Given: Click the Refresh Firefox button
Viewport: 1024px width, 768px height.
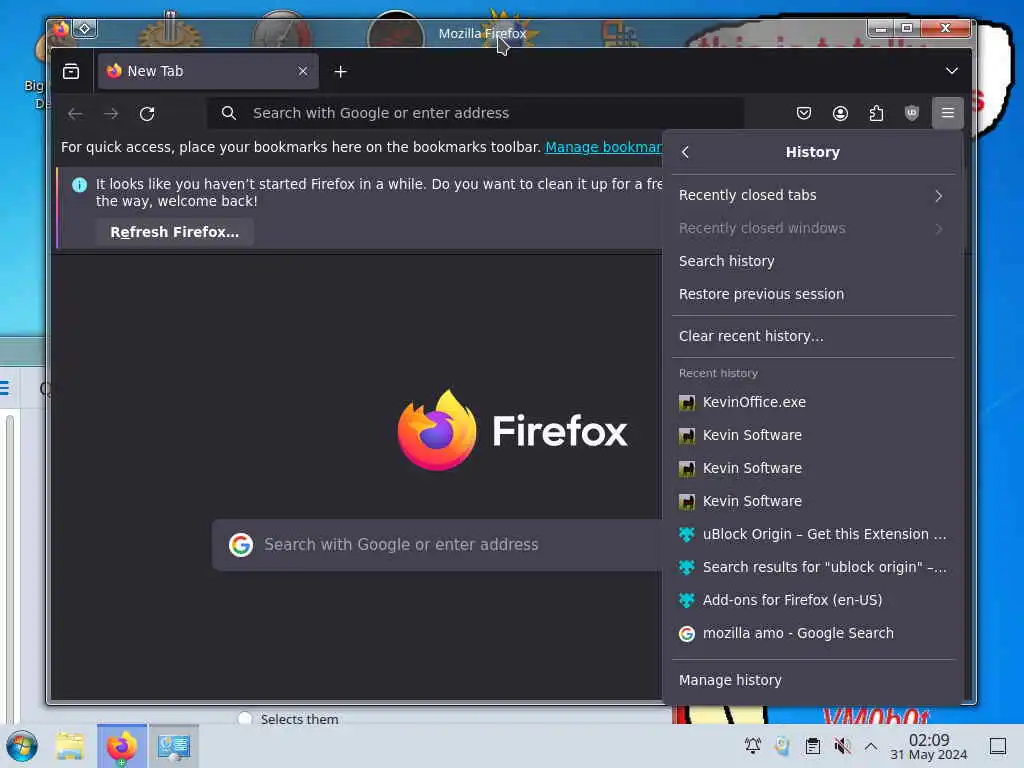Looking at the screenshot, I should click(x=174, y=232).
